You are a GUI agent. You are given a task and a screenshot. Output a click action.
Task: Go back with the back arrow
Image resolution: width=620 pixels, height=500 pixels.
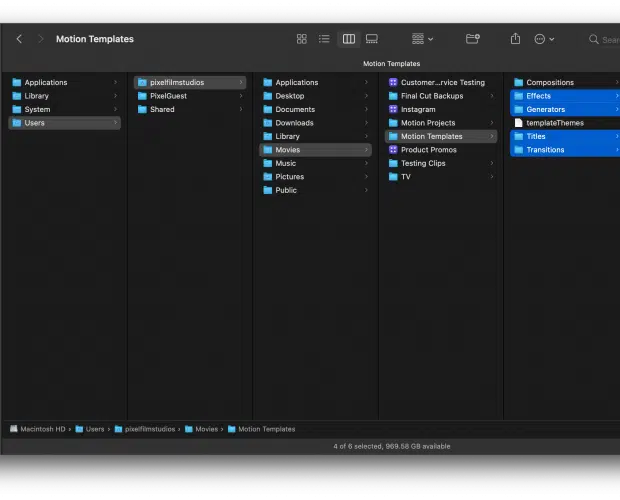[x=19, y=39]
